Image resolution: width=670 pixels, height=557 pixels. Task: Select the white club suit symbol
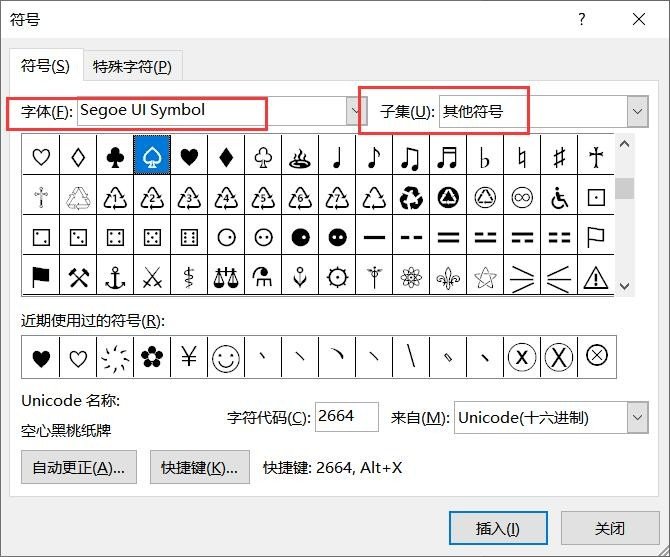pyautogui.click(x=263, y=156)
